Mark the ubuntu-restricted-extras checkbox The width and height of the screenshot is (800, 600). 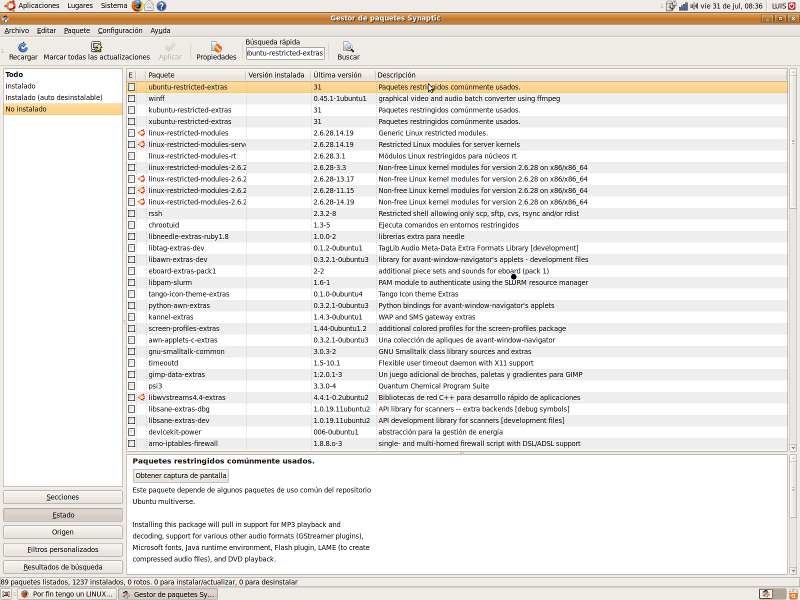131,87
